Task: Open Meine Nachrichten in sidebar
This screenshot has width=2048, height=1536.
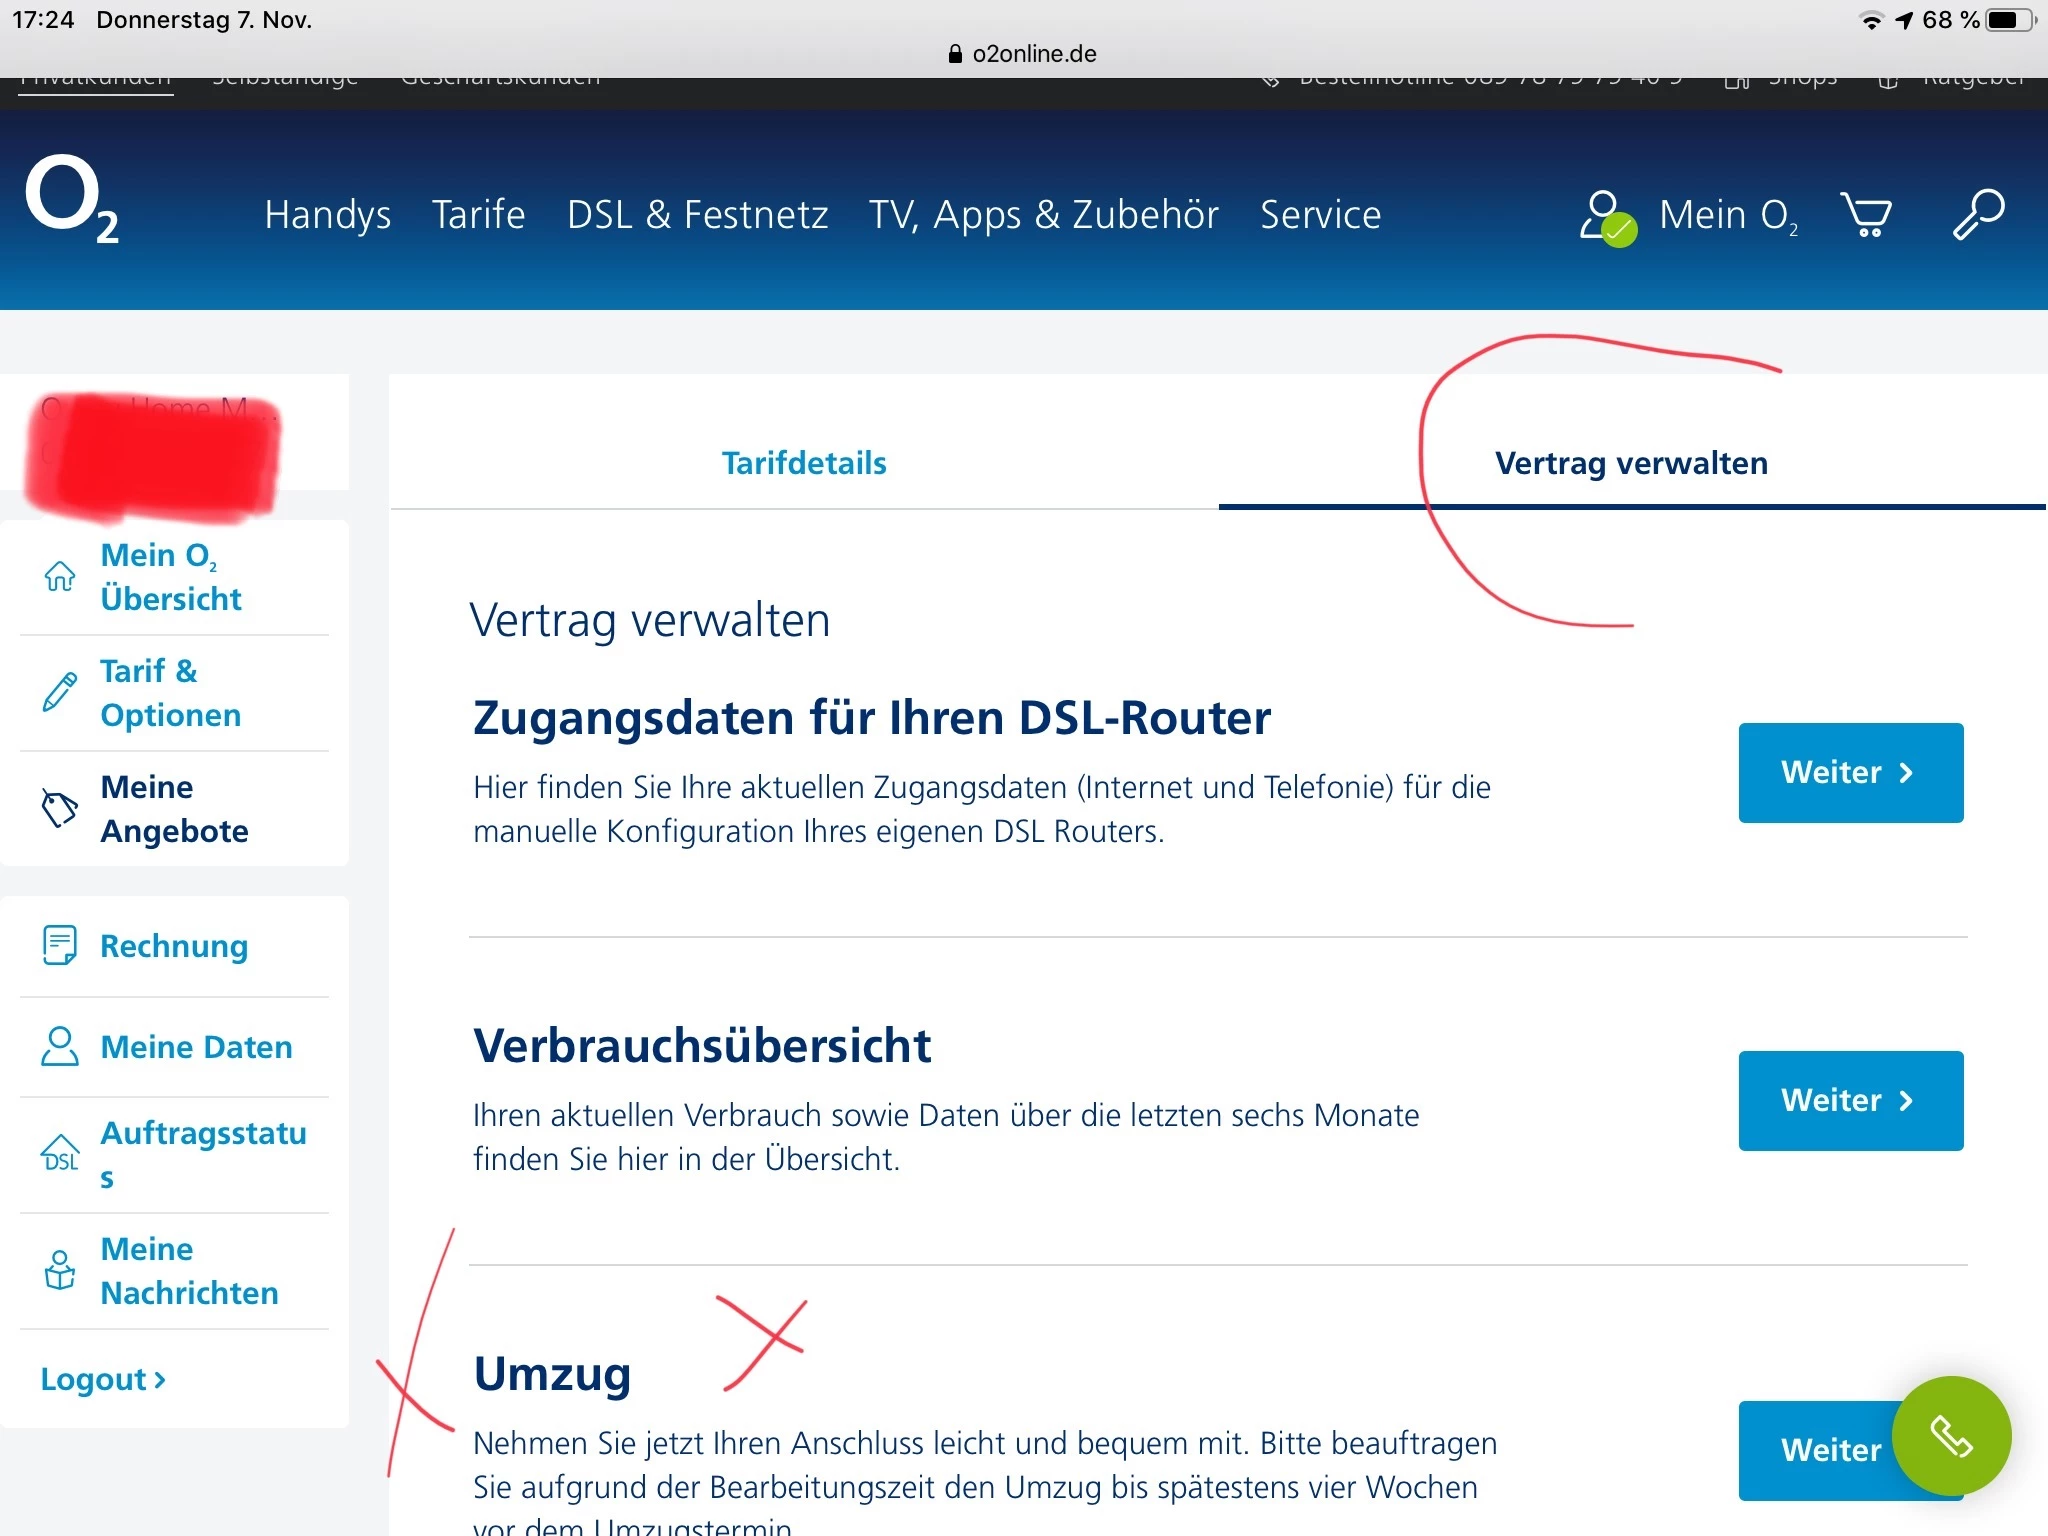Action: (x=189, y=1270)
